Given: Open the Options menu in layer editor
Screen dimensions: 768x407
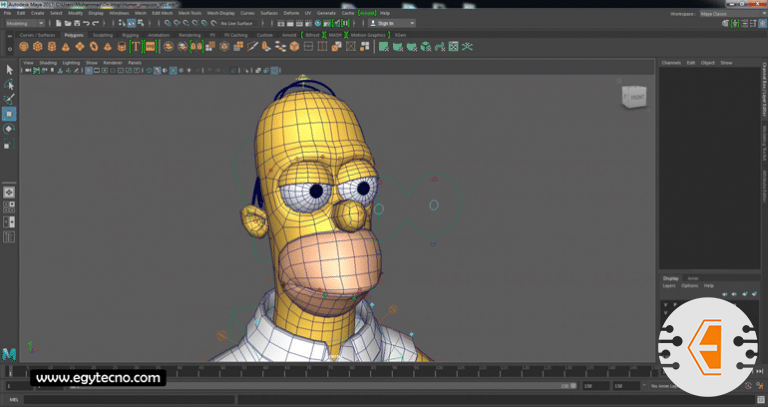Looking at the screenshot, I should 689,286.
